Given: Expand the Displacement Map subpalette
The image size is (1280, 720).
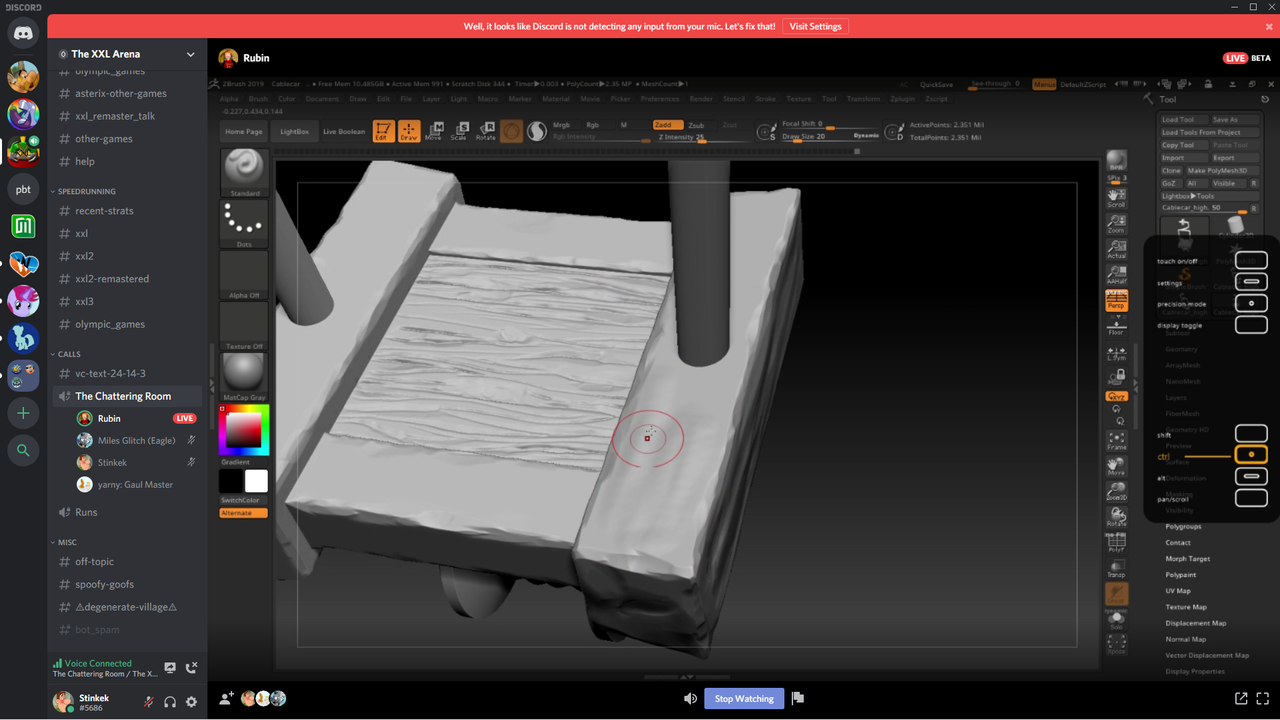Looking at the screenshot, I should pyautogui.click(x=1195, y=623).
